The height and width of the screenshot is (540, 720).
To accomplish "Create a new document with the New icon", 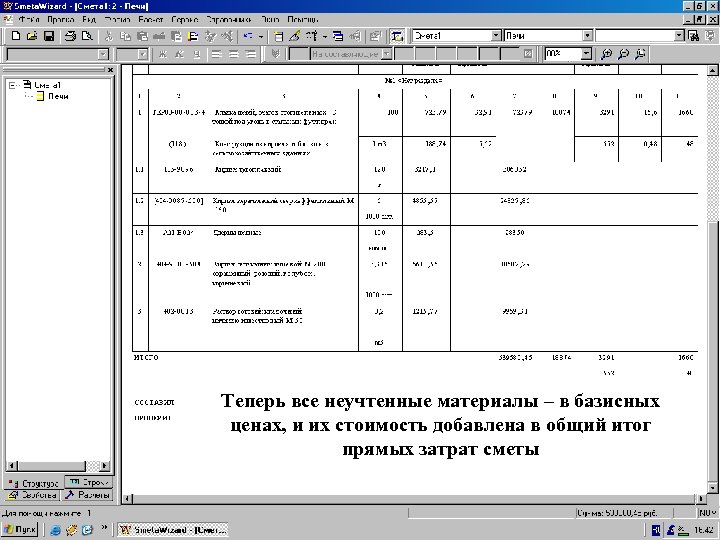I will pyautogui.click(x=16, y=36).
